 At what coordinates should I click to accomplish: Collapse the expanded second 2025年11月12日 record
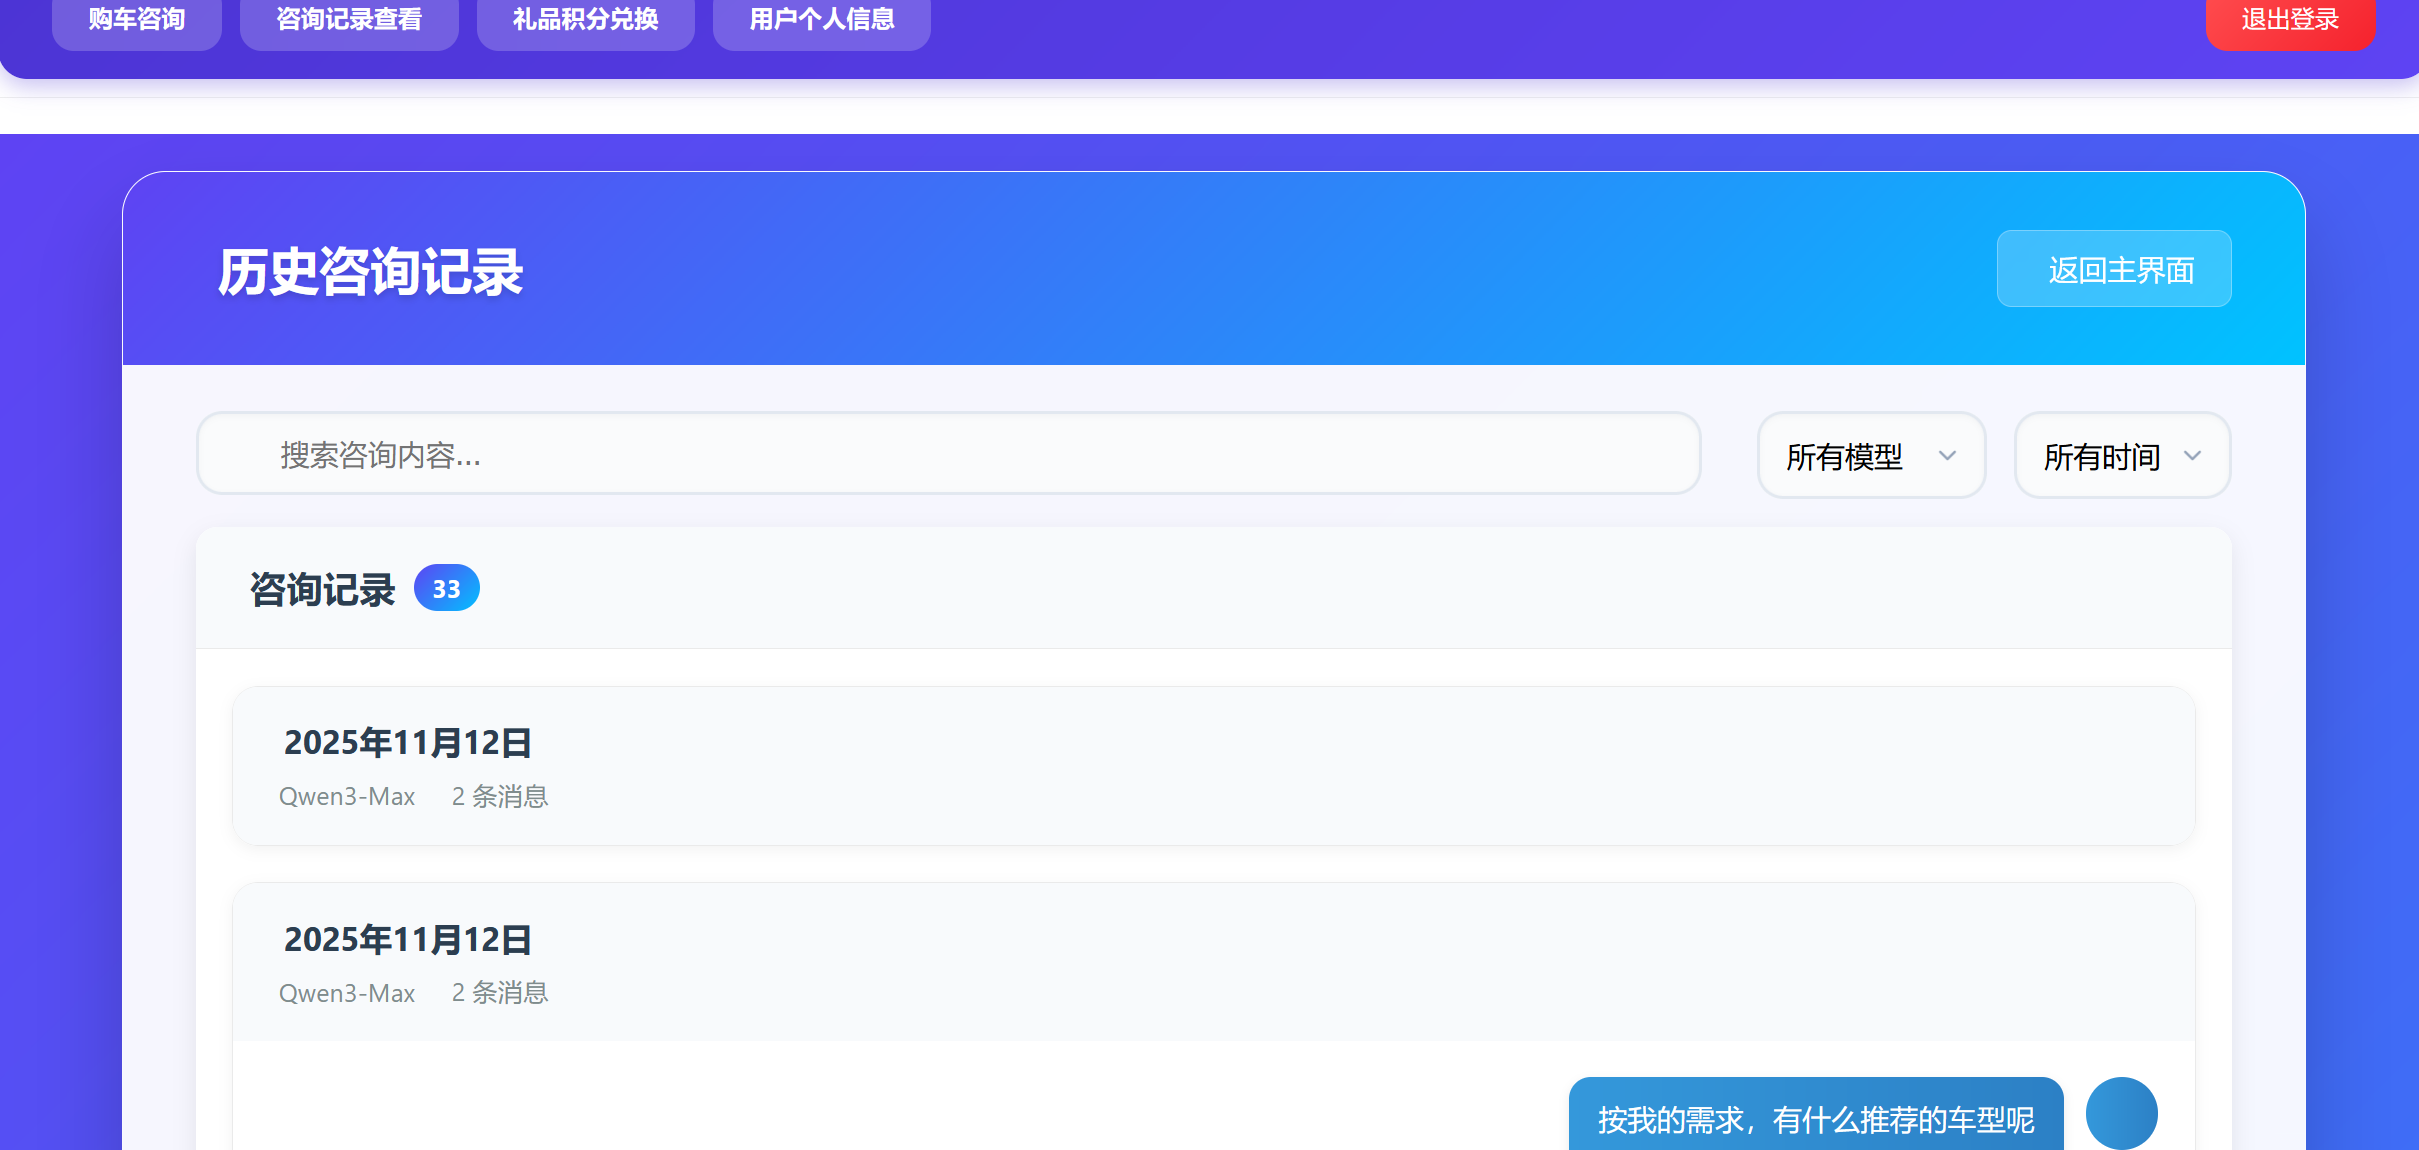1214,962
